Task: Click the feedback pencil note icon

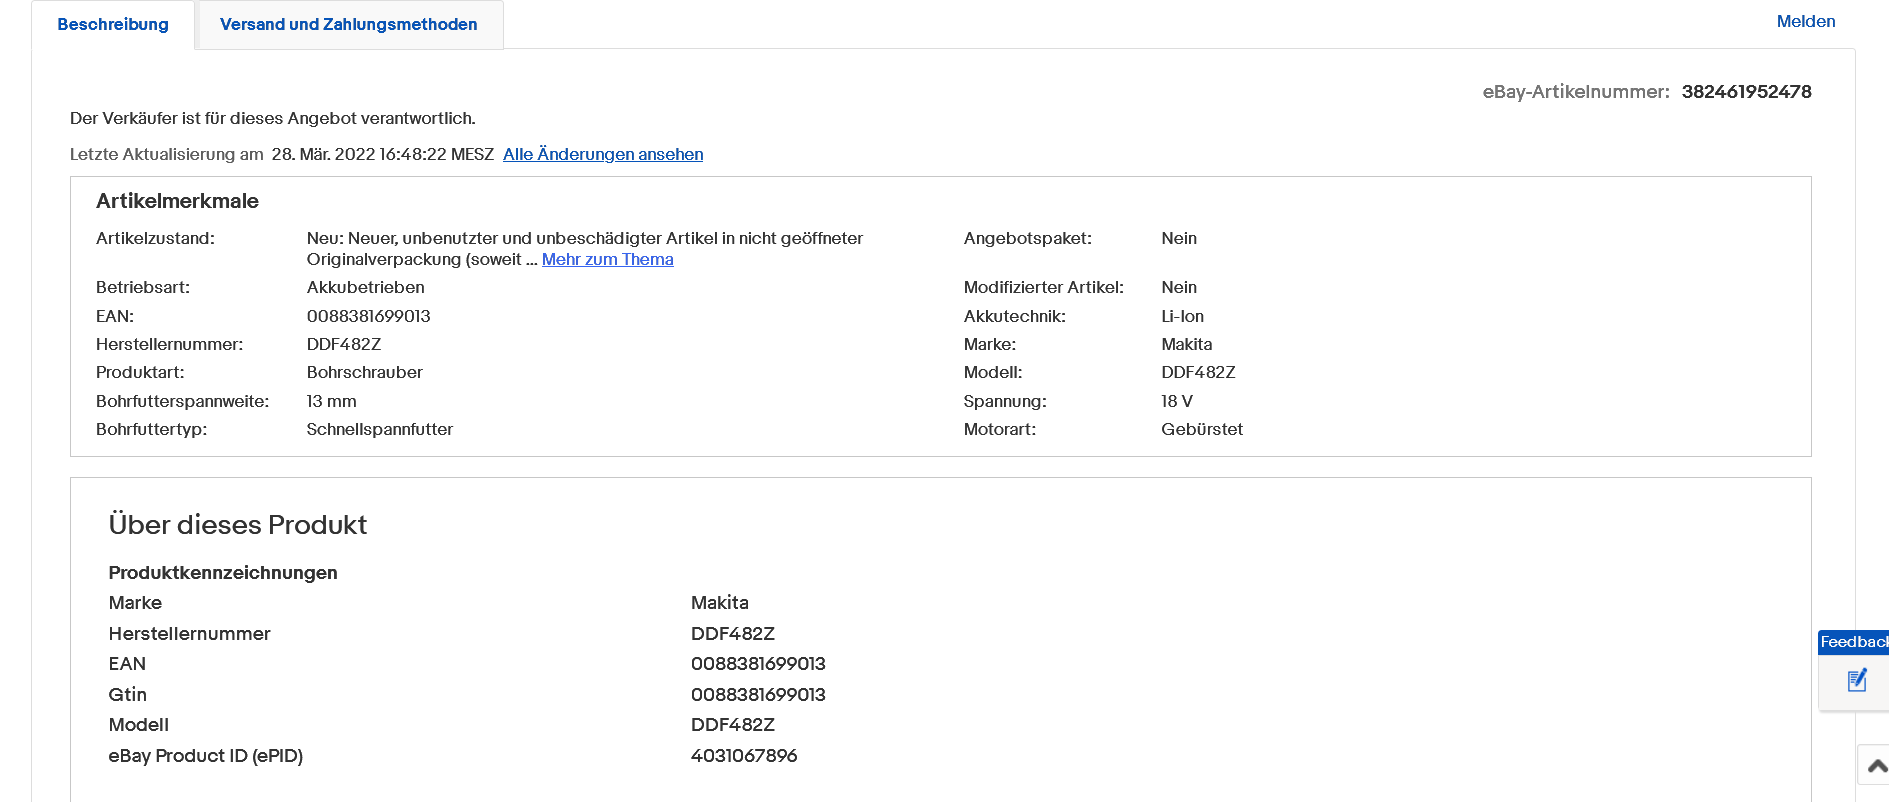Action: click(x=1857, y=681)
